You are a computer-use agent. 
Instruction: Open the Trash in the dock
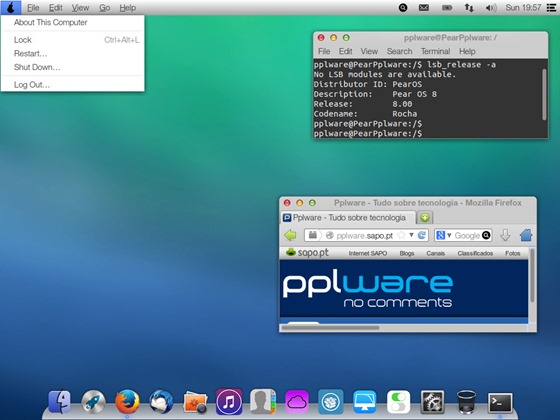[466, 402]
